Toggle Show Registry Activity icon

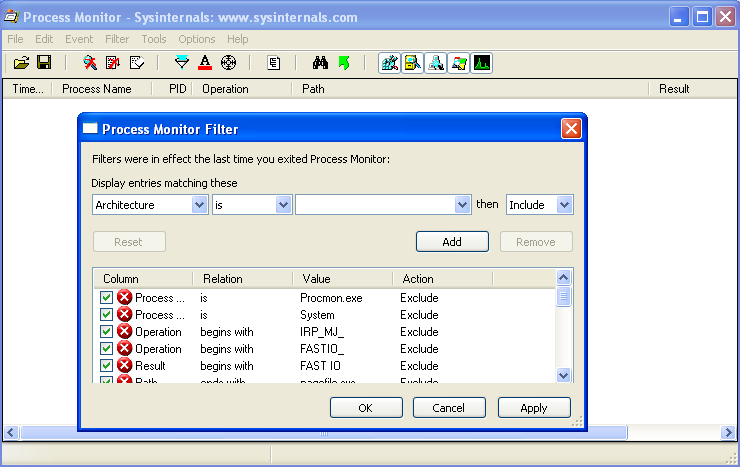(x=390, y=63)
